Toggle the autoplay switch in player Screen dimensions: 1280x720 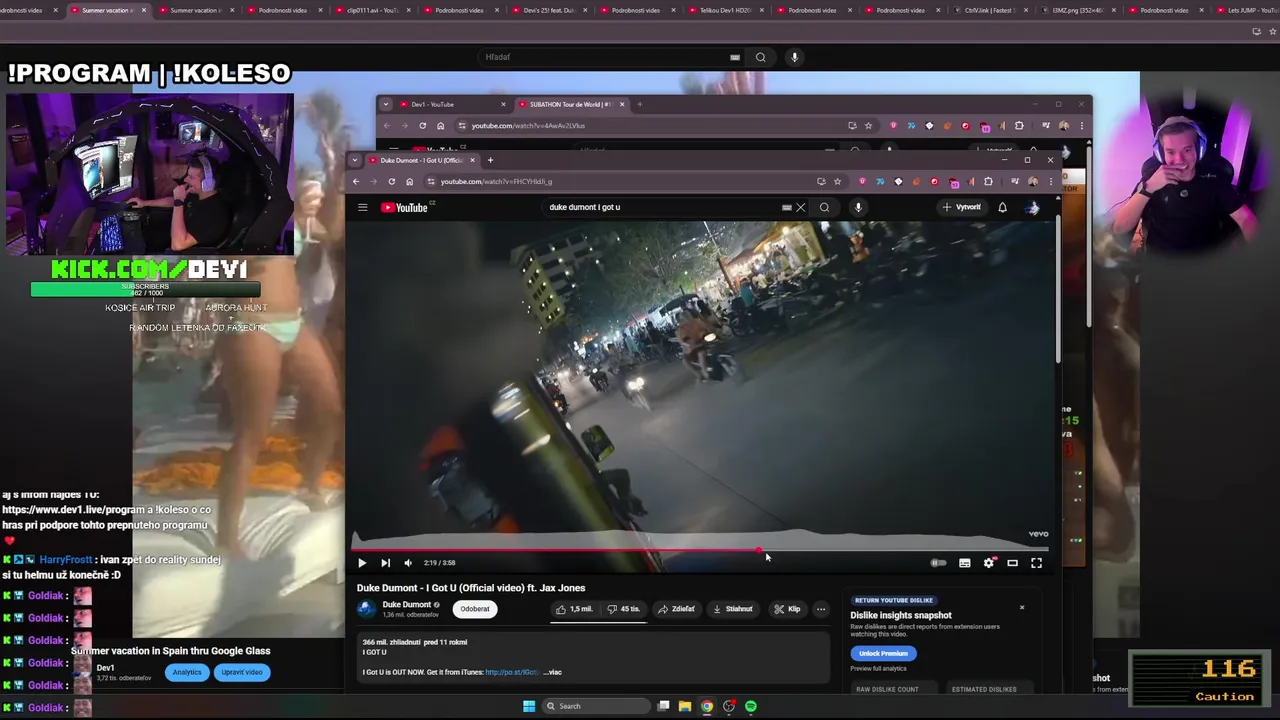(x=938, y=563)
